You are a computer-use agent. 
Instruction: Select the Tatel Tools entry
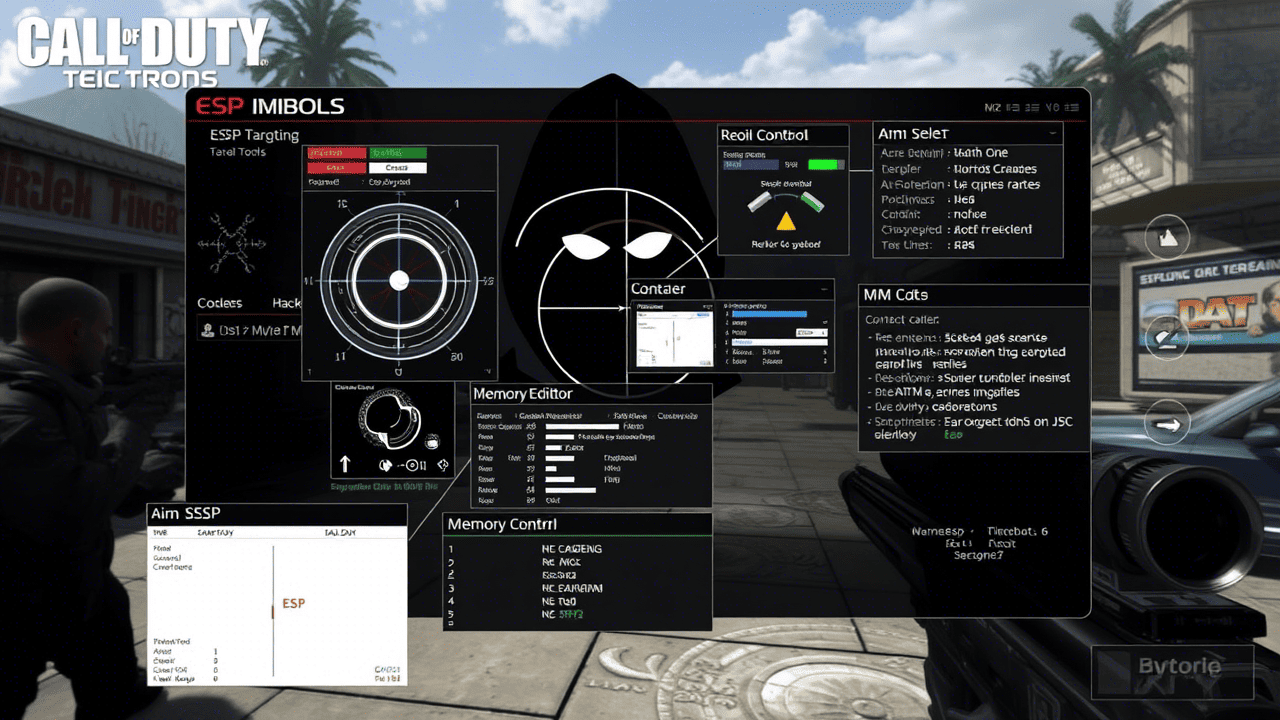pos(237,153)
